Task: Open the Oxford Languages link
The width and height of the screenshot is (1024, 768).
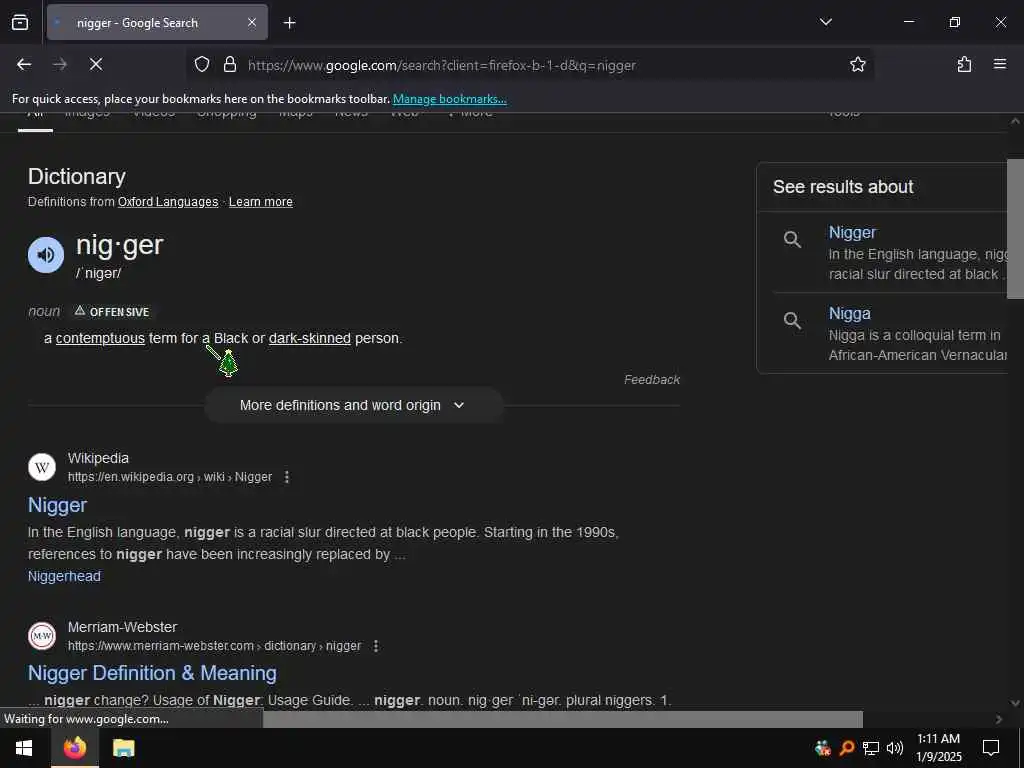Action: (168, 202)
